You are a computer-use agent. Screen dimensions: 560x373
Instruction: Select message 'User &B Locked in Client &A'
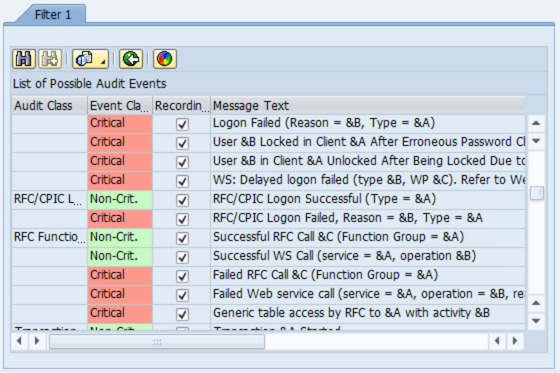369,142
